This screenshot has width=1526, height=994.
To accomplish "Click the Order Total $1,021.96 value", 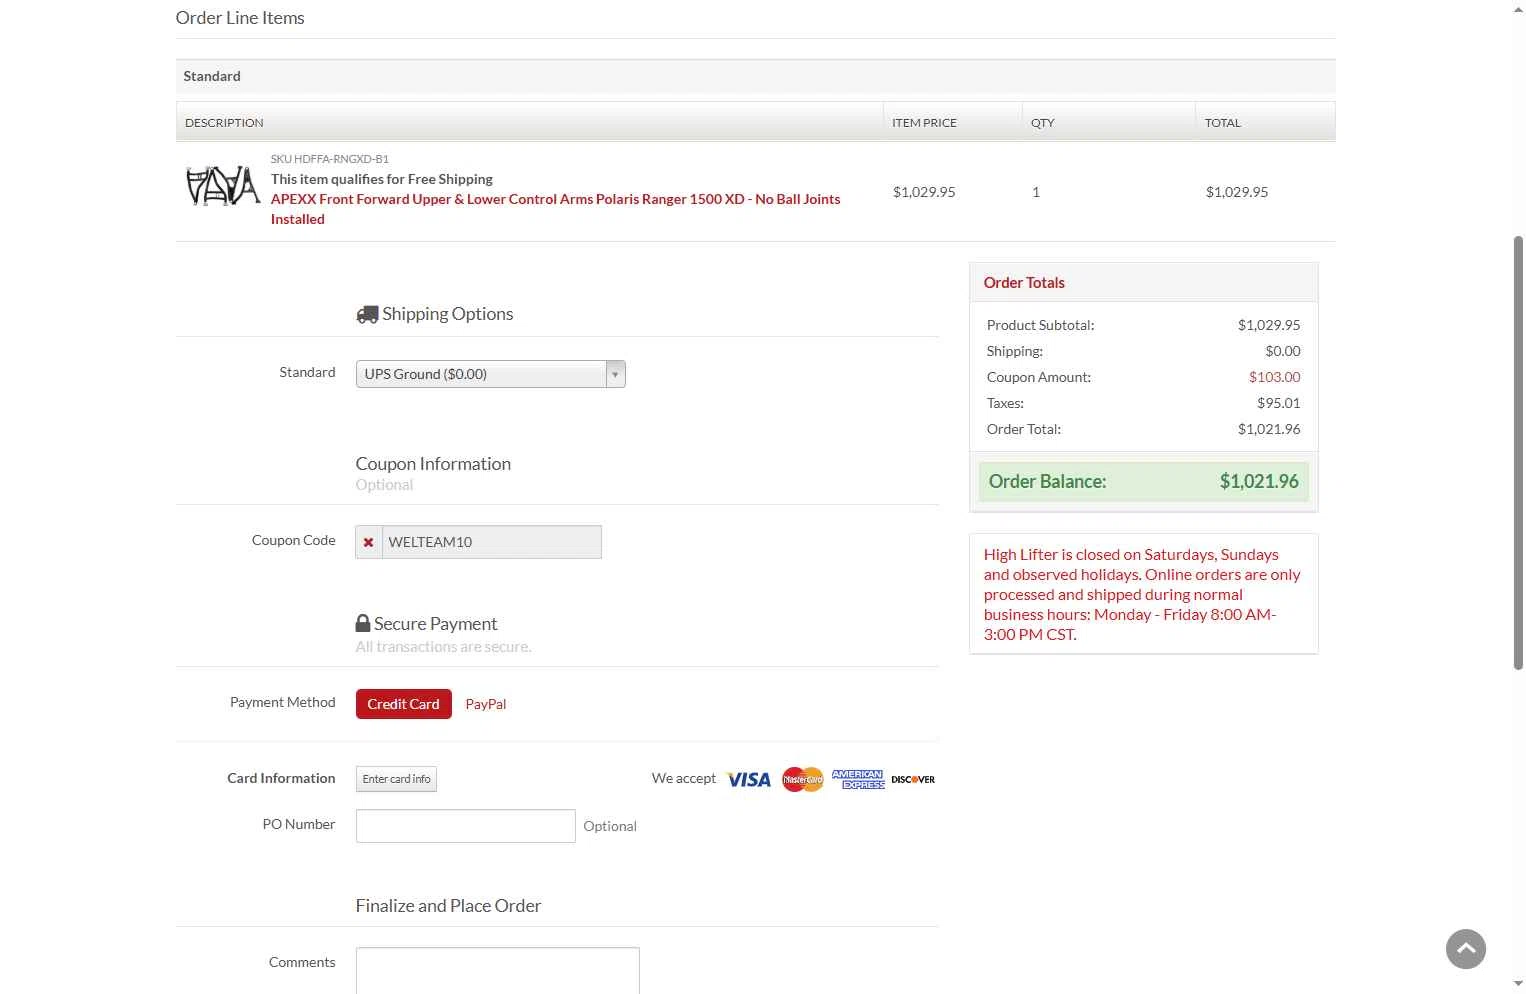I will [1269, 429].
